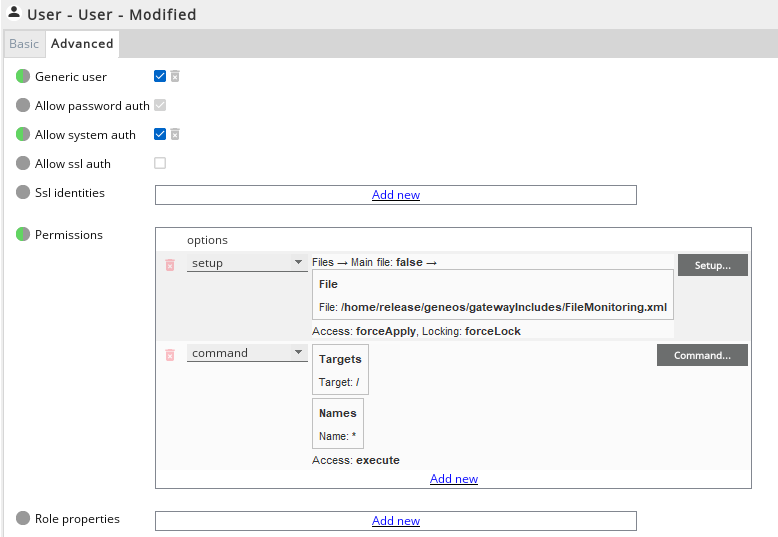Delete the setup permission row
778x537 pixels.
170,264
